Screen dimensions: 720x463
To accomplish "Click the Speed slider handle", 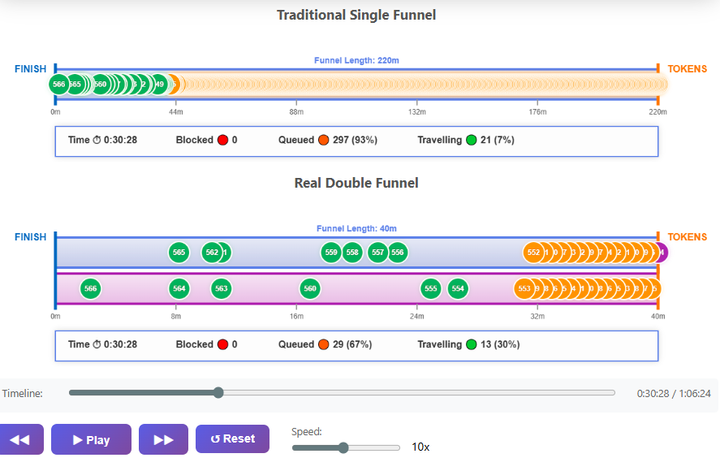I will (343, 447).
